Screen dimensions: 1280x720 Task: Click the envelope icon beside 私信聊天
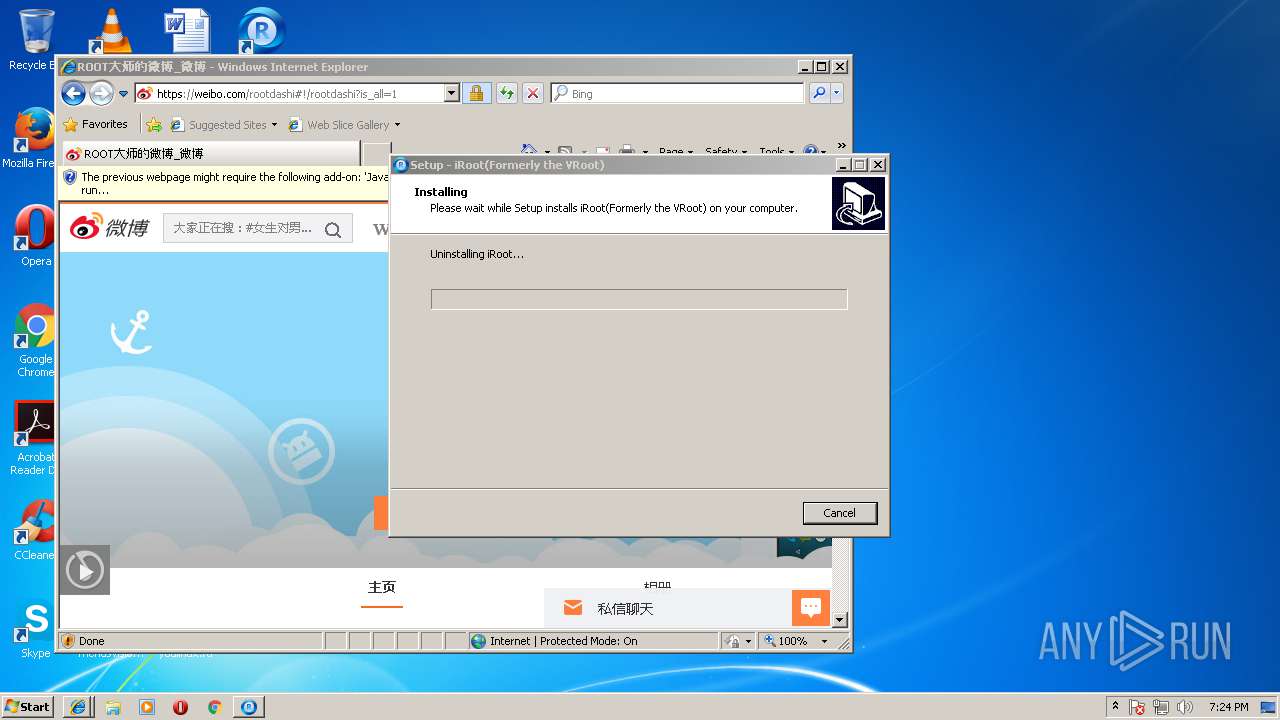pos(573,608)
